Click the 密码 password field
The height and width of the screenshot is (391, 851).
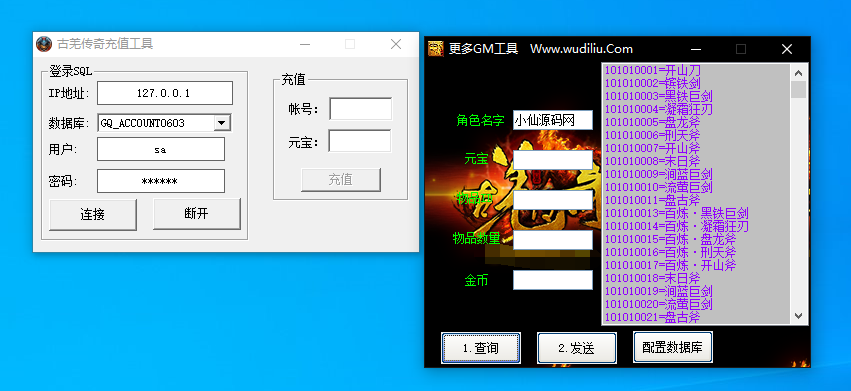(161, 181)
